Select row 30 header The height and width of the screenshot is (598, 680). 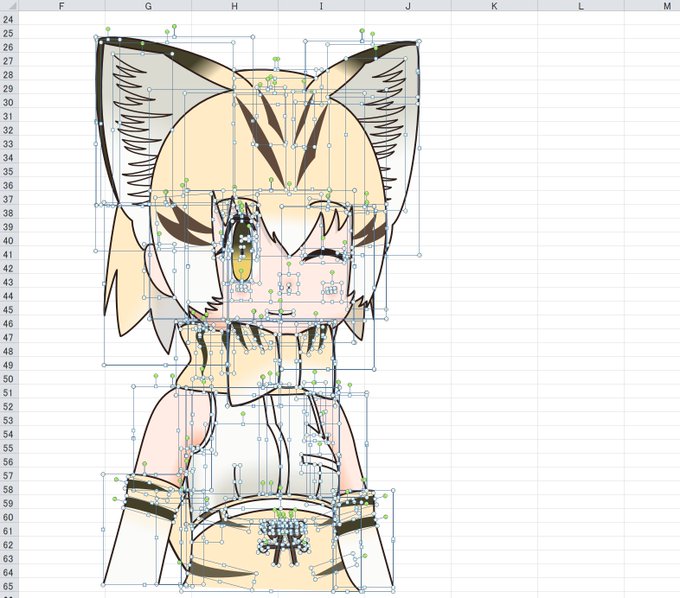[x=9, y=103]
